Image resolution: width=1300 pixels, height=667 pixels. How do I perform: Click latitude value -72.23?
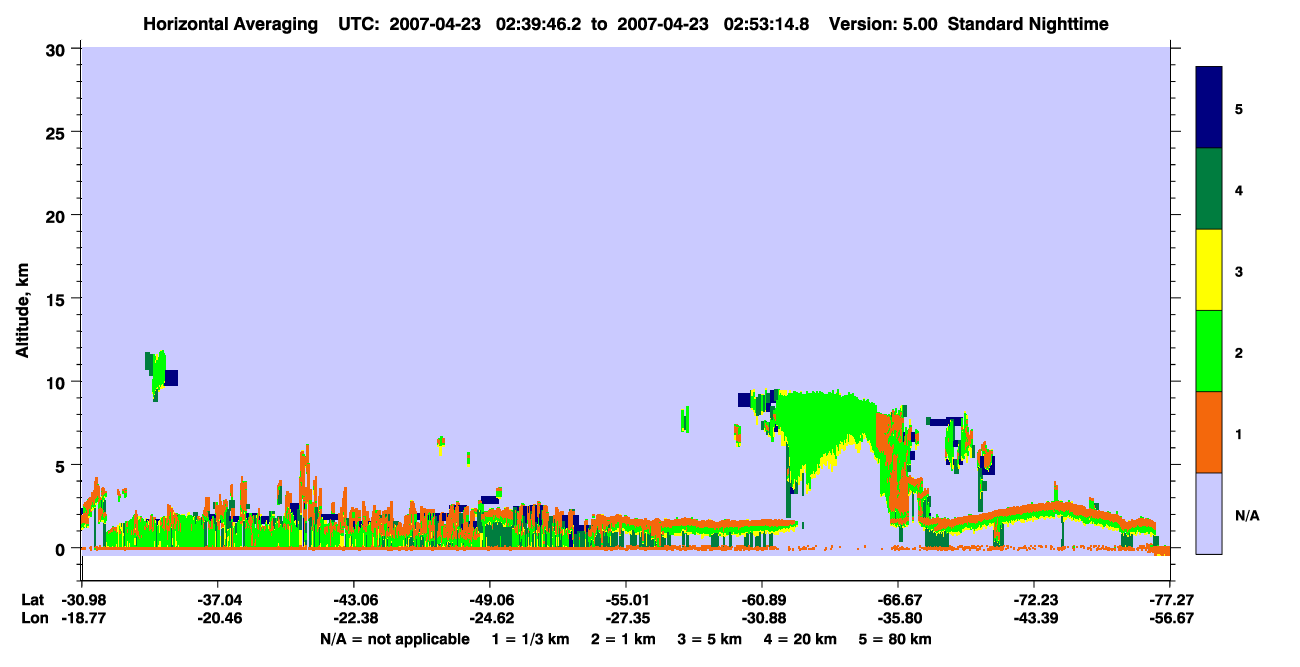pos(1033,600)
